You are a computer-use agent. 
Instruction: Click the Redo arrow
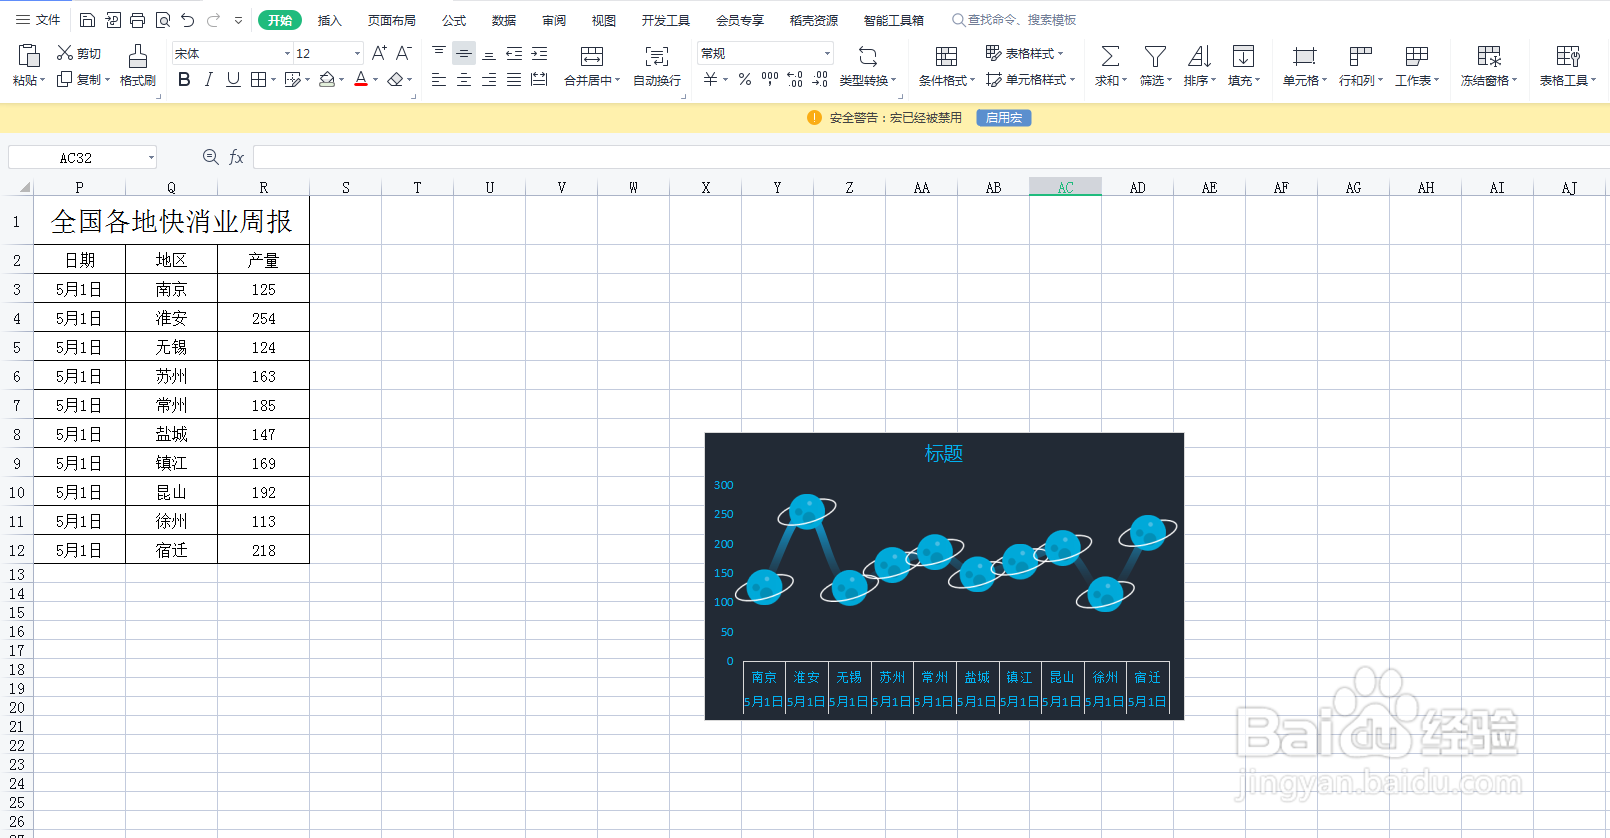pyautogui.click(x=213, y=20)
